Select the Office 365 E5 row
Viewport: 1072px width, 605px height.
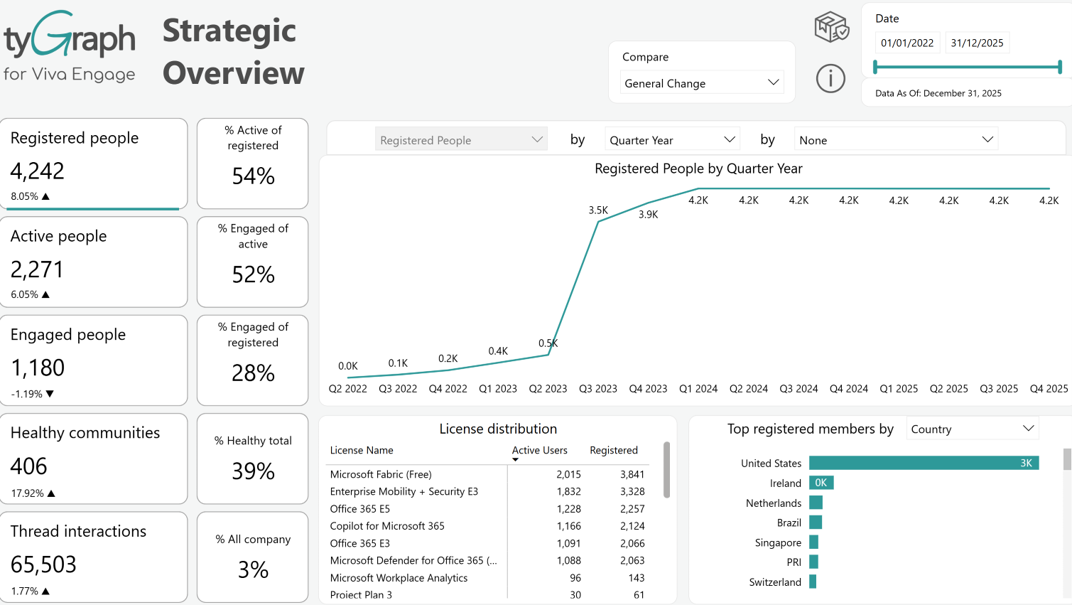click(x=487, y=509)
